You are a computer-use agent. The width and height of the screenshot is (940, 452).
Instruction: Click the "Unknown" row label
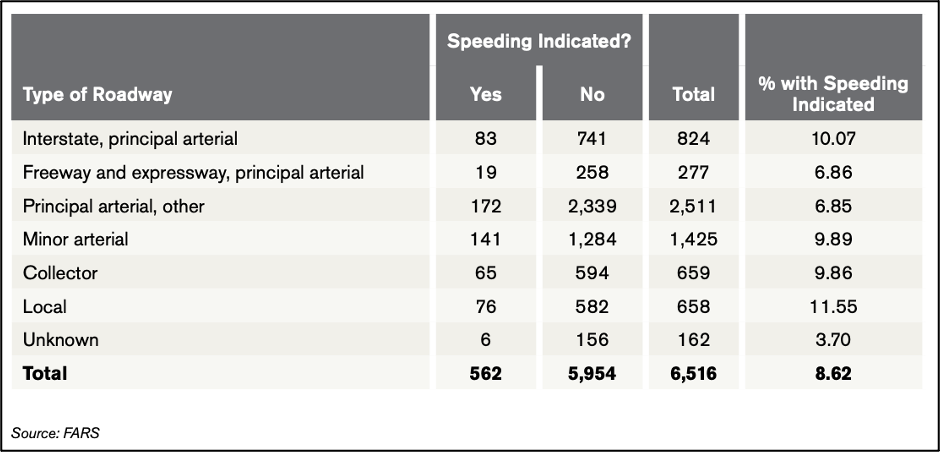tap(60, 340)
